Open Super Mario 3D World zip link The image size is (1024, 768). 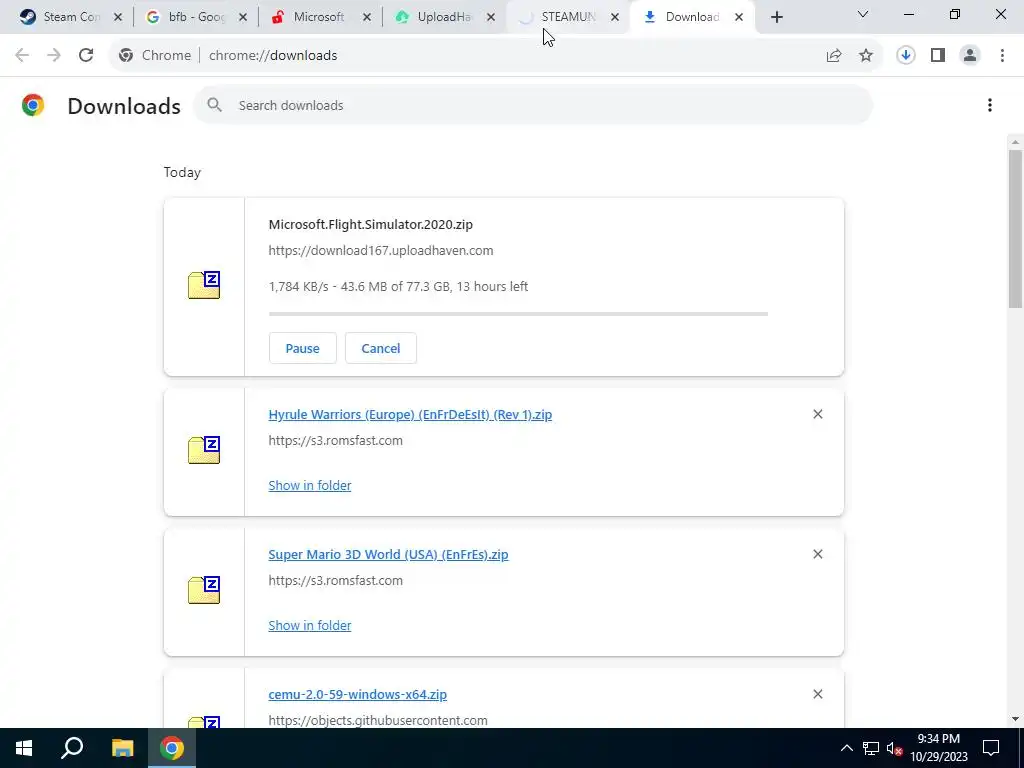click(388, 554)
